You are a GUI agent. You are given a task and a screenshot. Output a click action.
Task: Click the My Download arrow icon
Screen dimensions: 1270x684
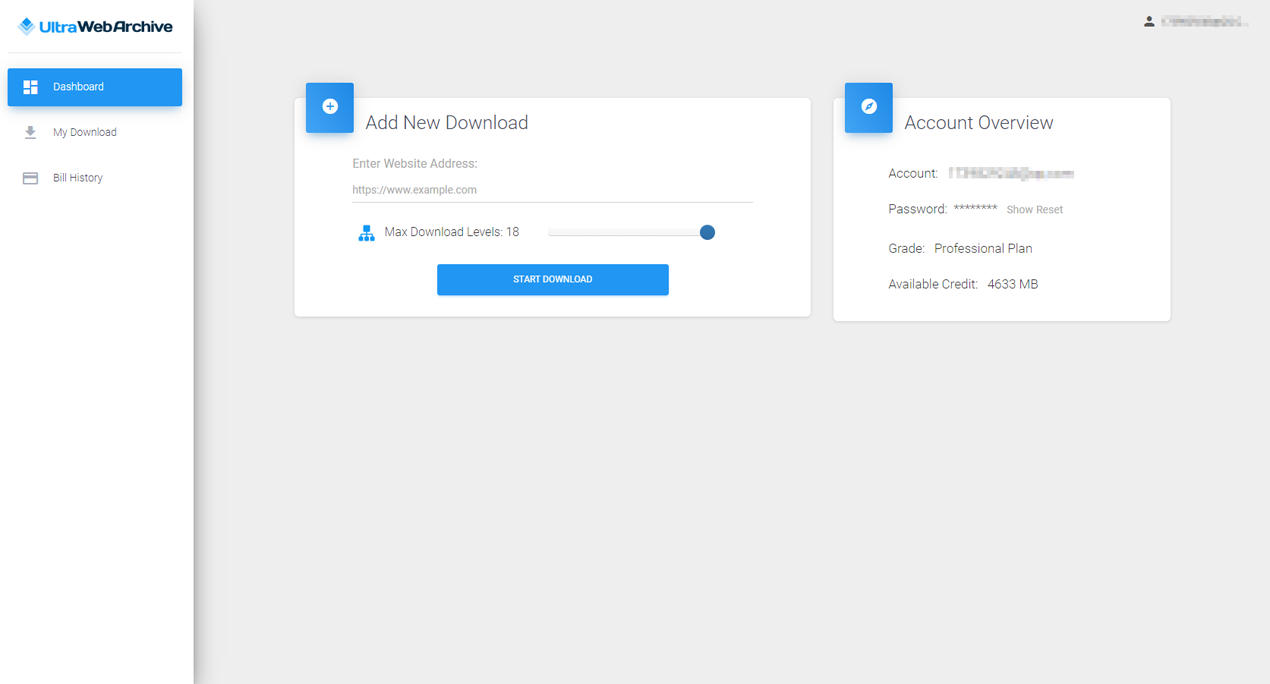coord(31,132)
